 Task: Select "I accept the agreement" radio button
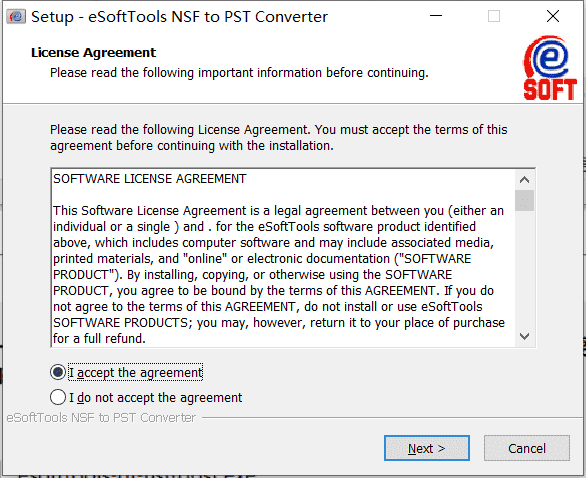(58, 372)
